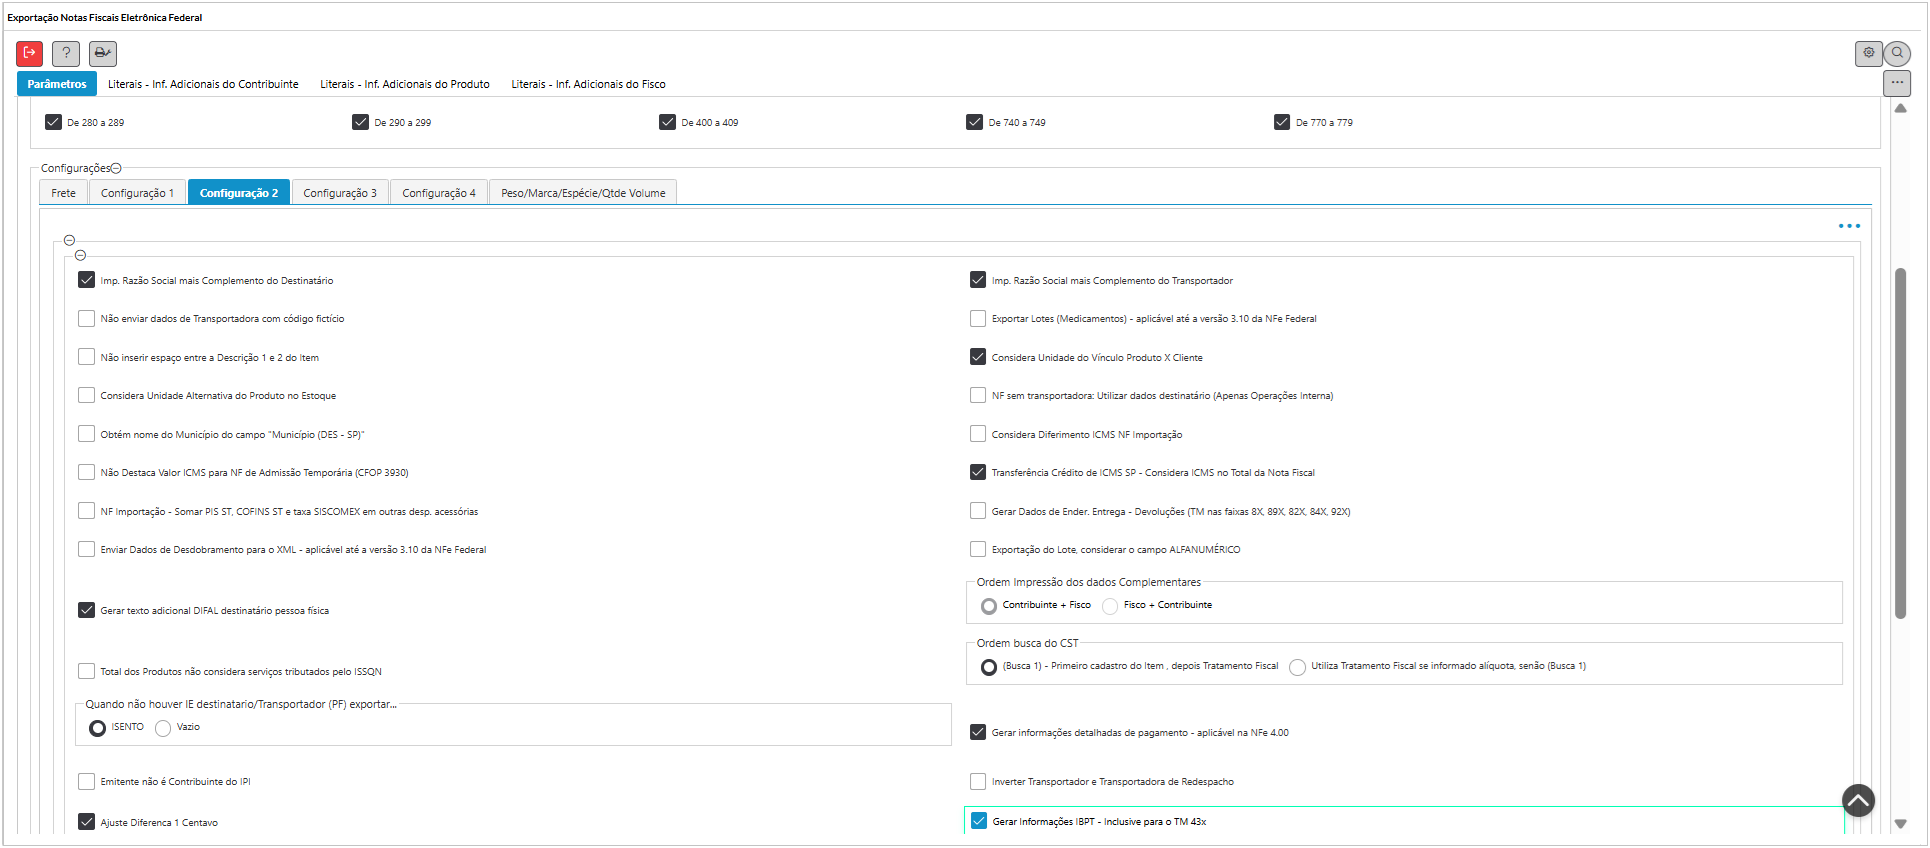This screenshot has height=848, width=1930.
Task: Click the scrollbar down arrow
Action: pyautogui.click(x=1901, y=824)
